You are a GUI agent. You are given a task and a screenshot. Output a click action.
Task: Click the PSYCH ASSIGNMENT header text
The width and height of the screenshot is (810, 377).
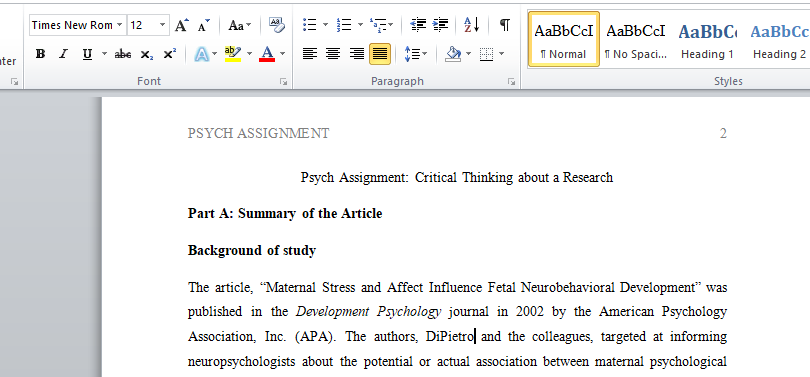click(258, 134)
